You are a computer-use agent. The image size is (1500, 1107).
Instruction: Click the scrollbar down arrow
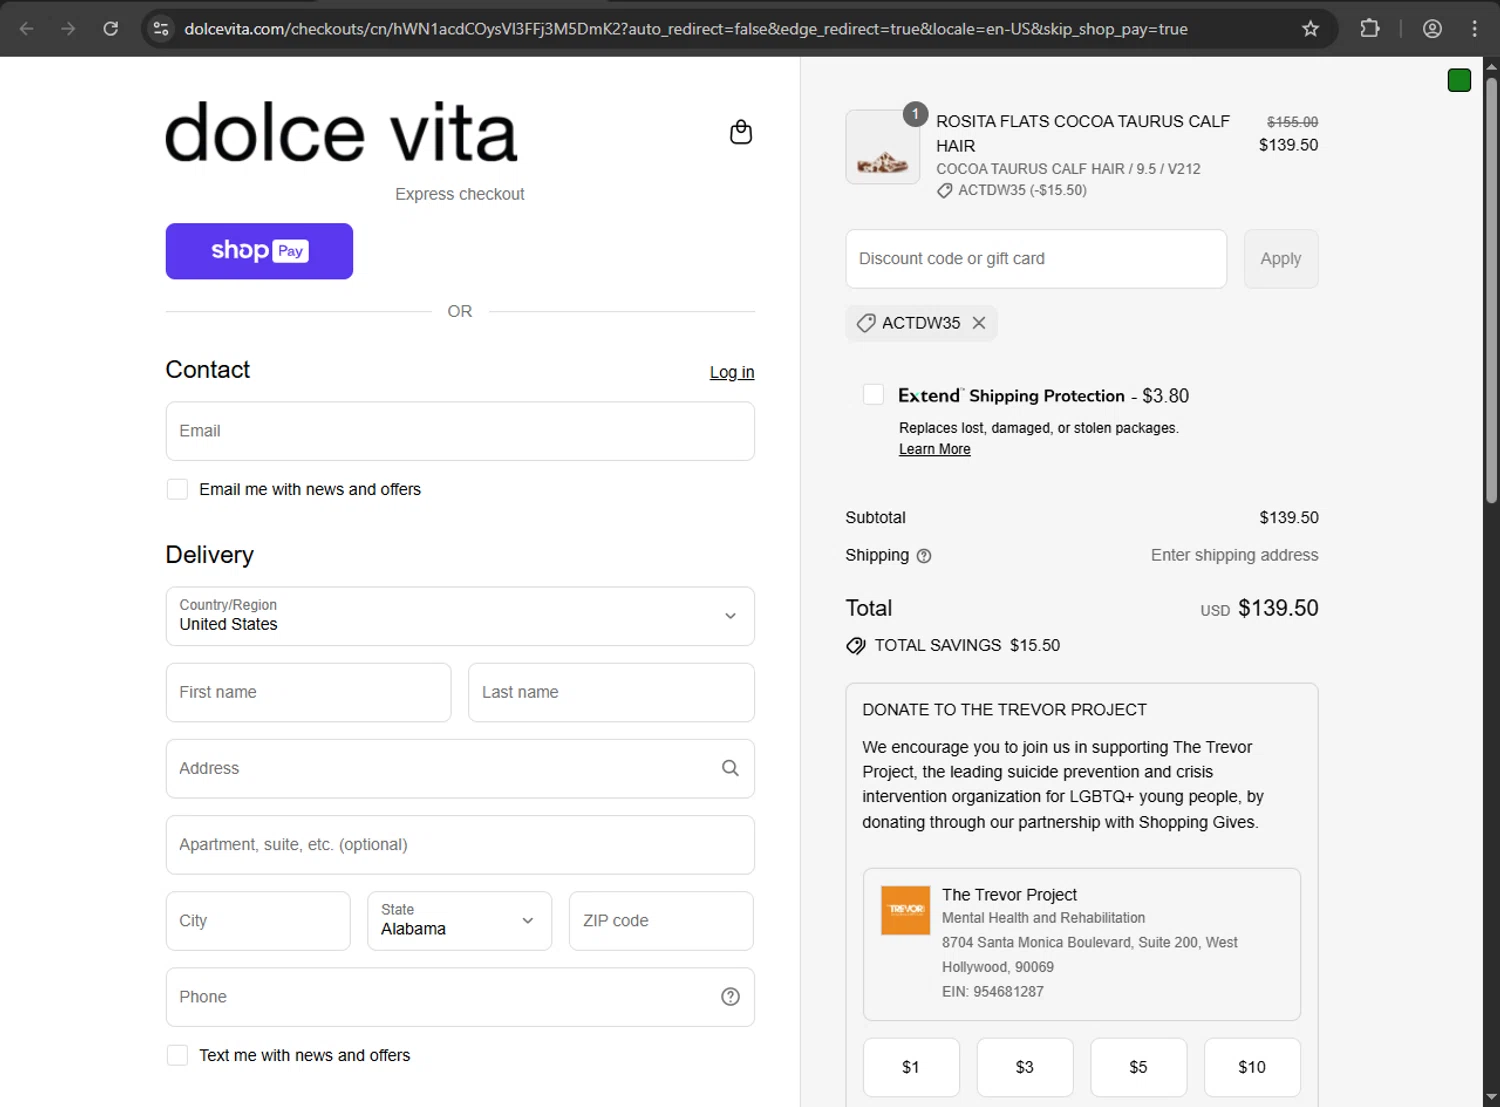[x=1491, y=1097]
